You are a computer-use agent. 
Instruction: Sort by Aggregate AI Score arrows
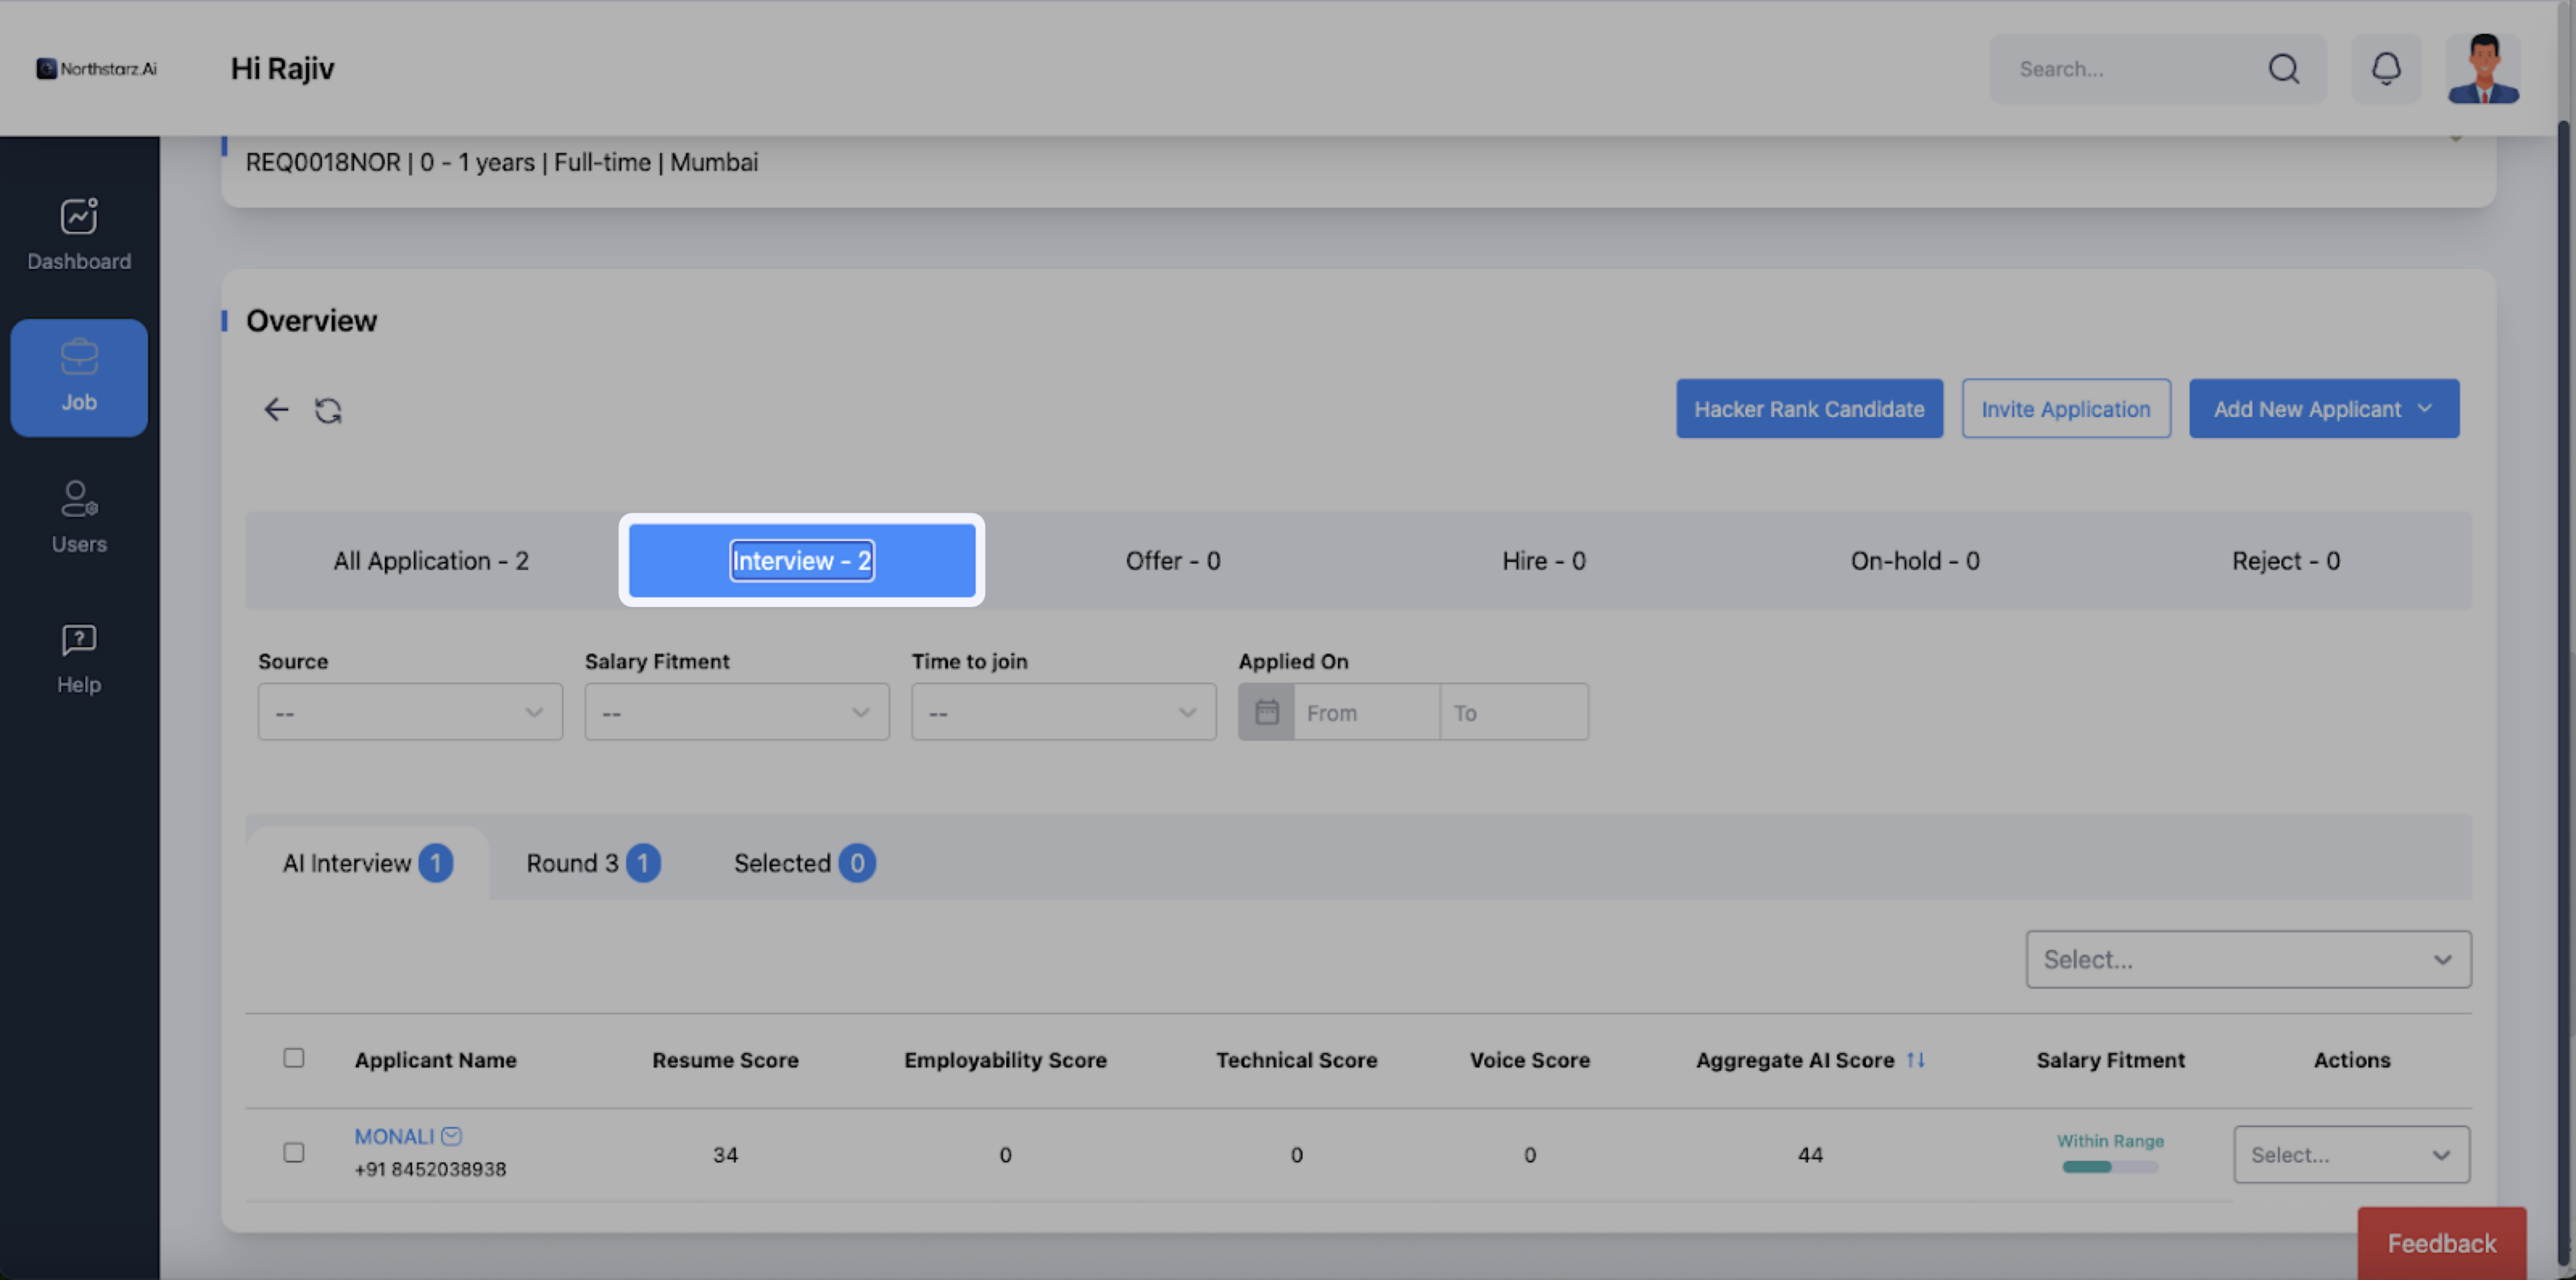[1915, 1060]
